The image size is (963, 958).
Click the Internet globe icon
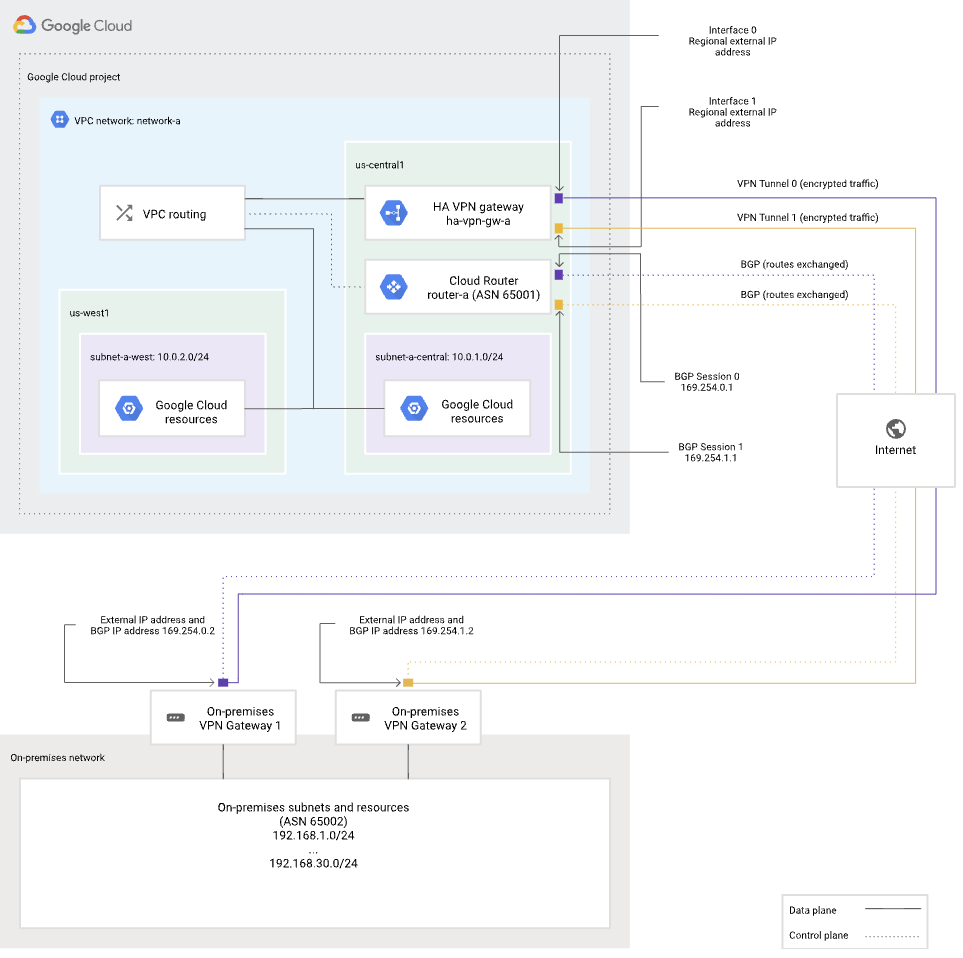(x=895, y=429)
